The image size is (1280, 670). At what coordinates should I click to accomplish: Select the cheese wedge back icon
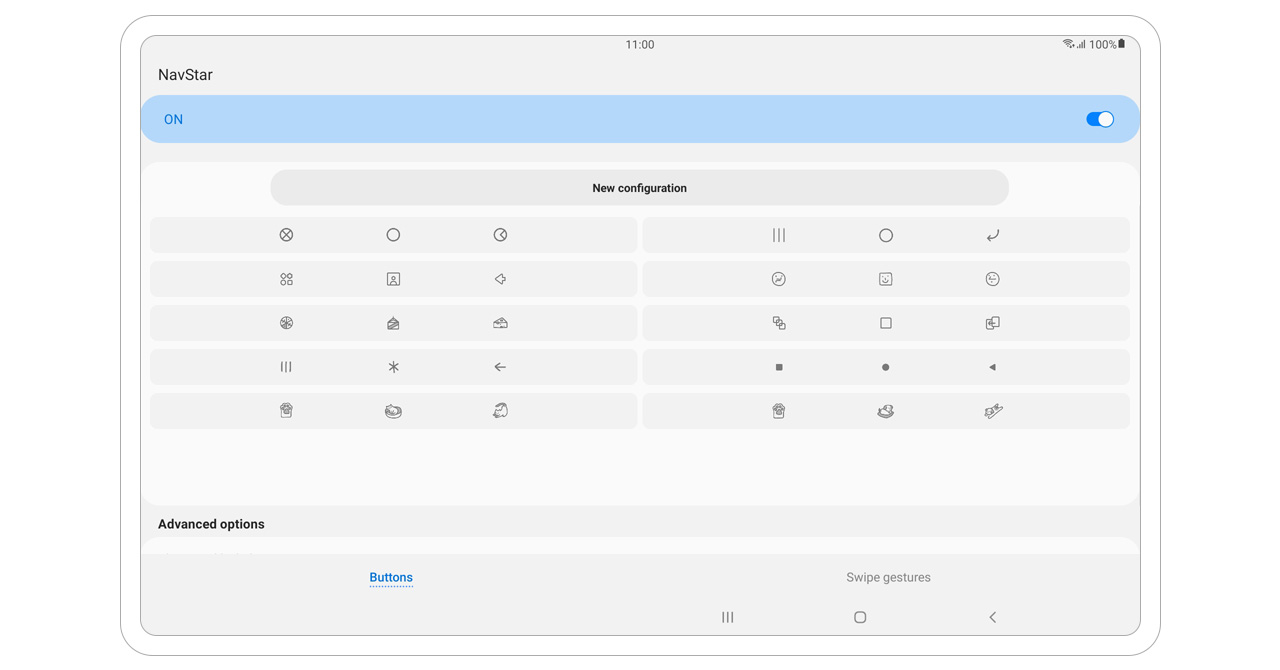[500, 323]
